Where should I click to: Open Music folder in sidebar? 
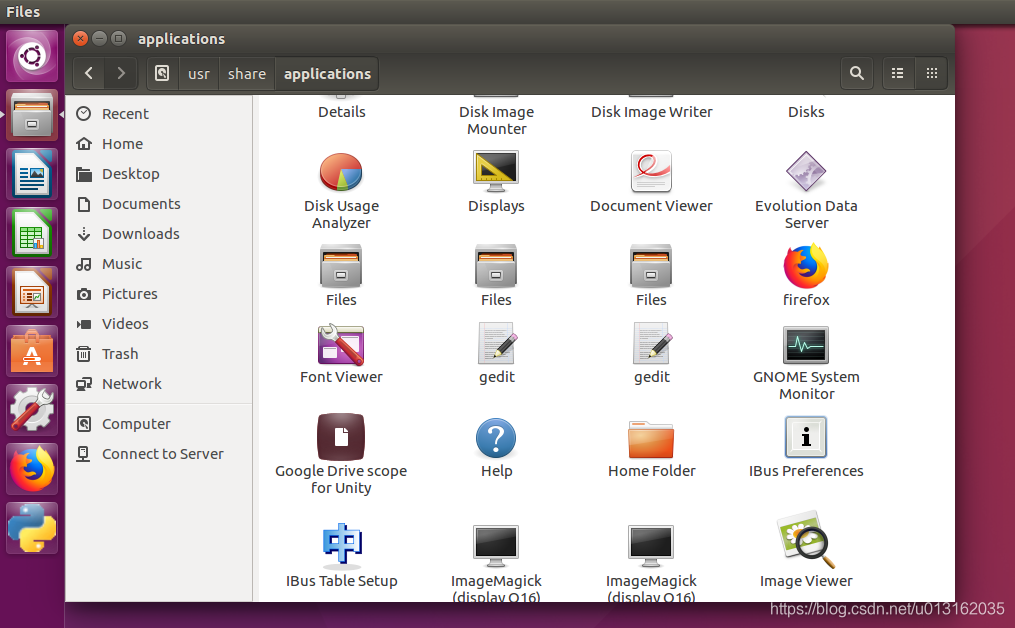coord(159,264)
